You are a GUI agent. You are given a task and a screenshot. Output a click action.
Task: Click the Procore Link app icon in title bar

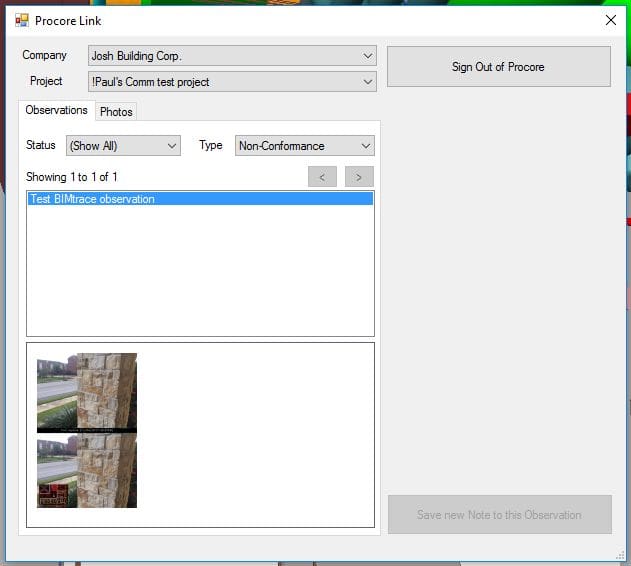click(21, 20)
